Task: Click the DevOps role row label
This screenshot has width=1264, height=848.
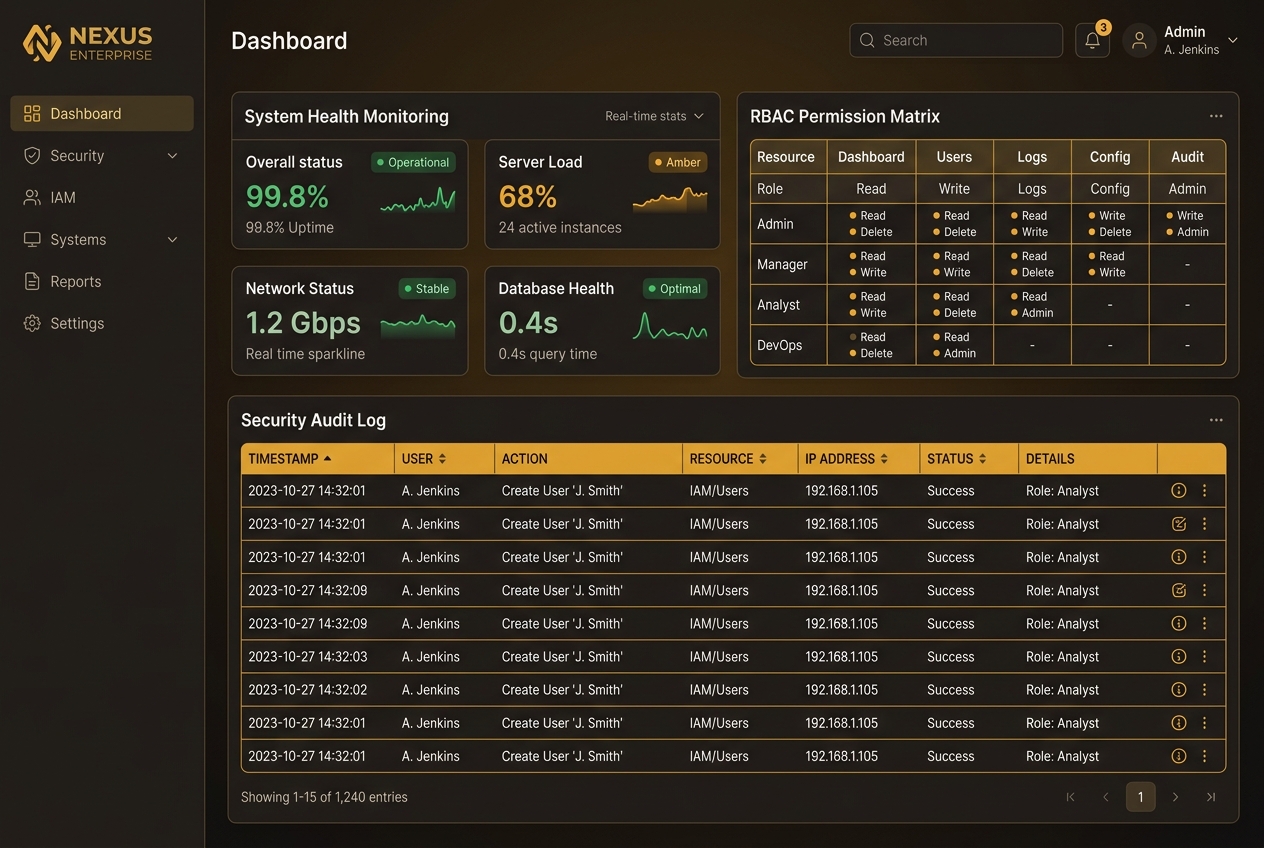Action: pyautogui.click(x=780, y=345)
